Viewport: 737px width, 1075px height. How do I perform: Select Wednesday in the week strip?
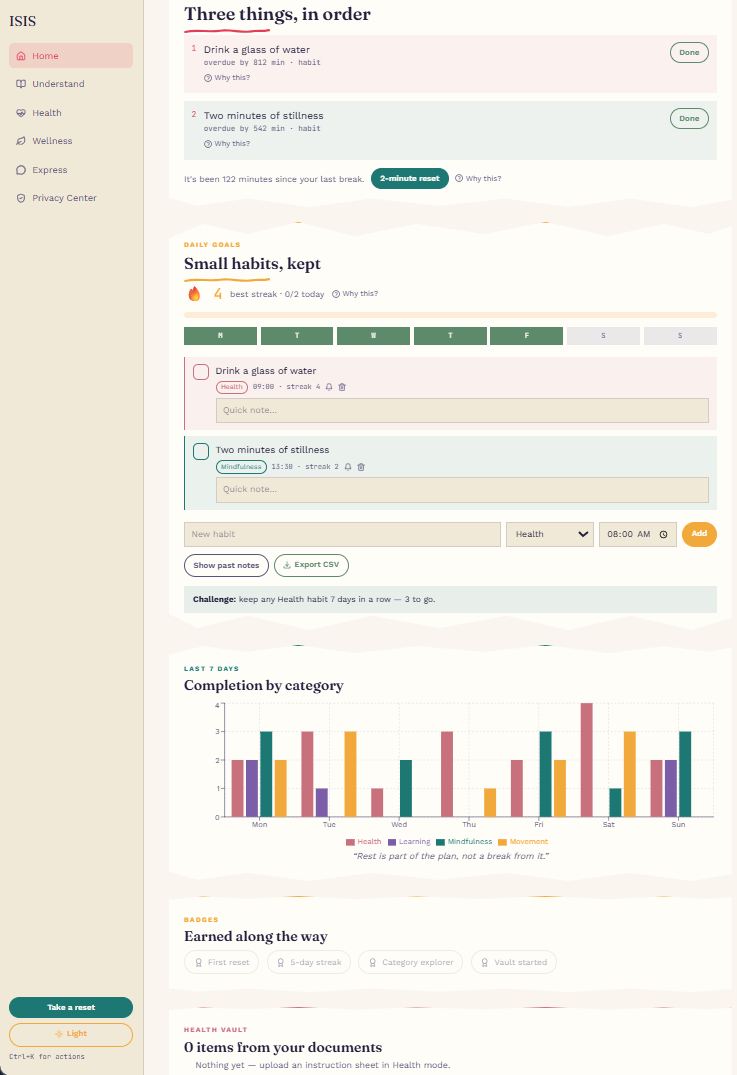tap(373, 335)
